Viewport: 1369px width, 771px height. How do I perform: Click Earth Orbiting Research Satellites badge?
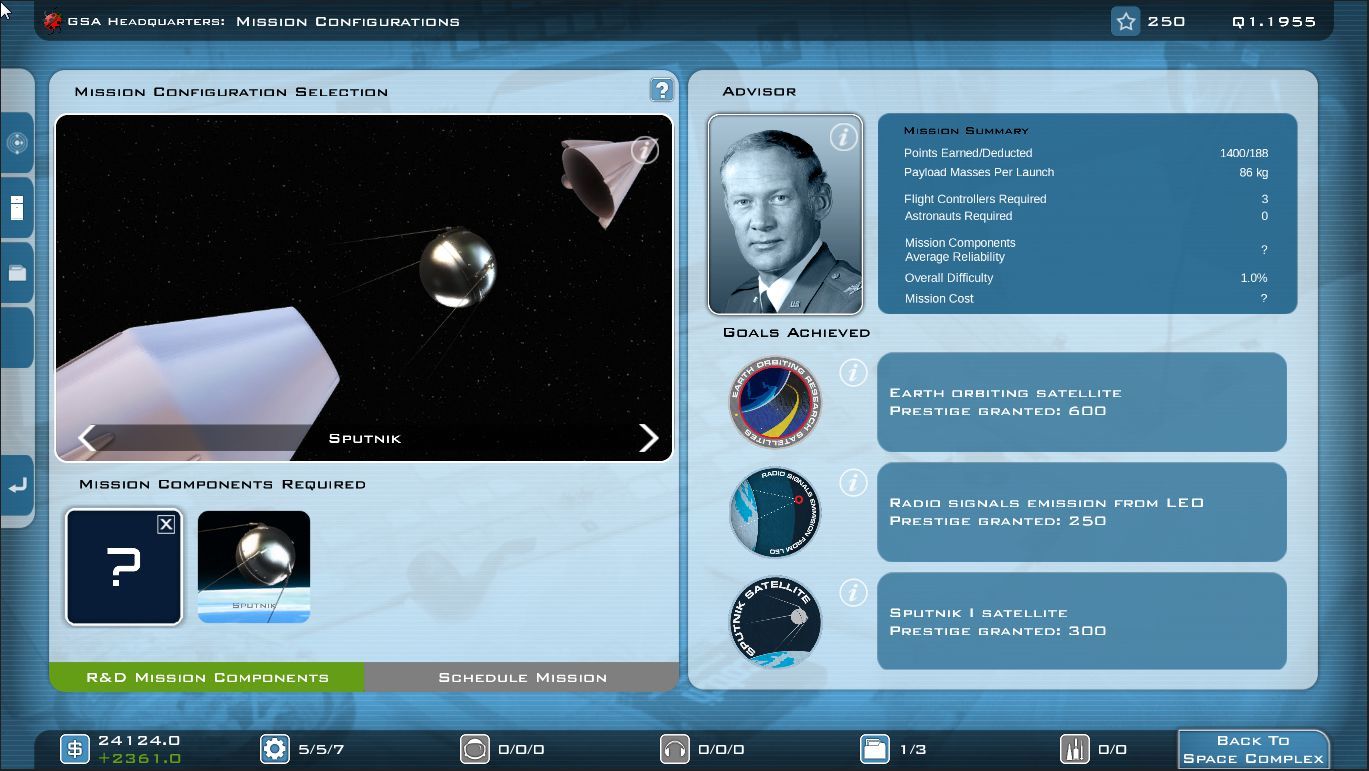click(x=775, y=402)
